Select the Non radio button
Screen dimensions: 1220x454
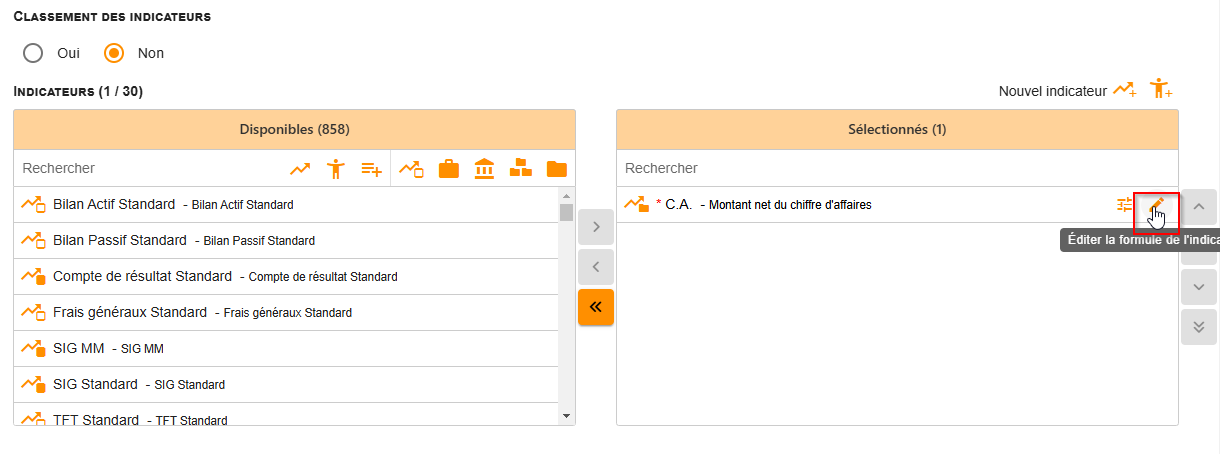point(115,53)
